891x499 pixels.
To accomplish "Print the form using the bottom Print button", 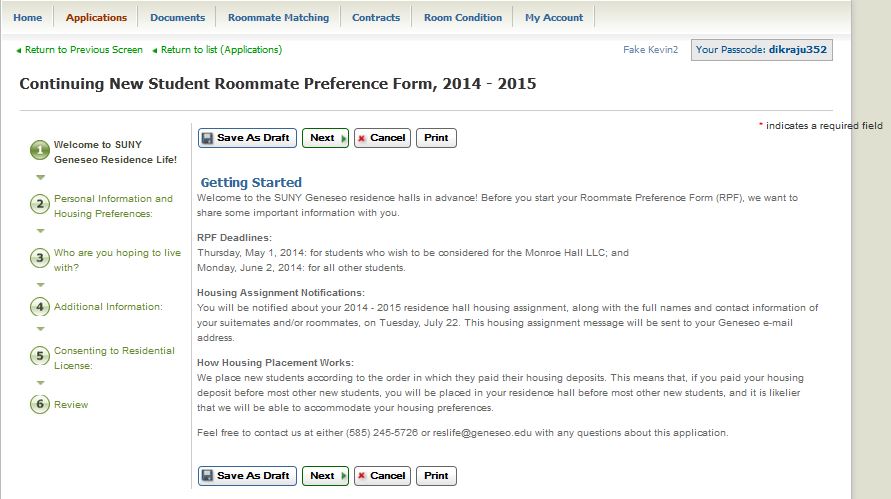I will 436,476.
